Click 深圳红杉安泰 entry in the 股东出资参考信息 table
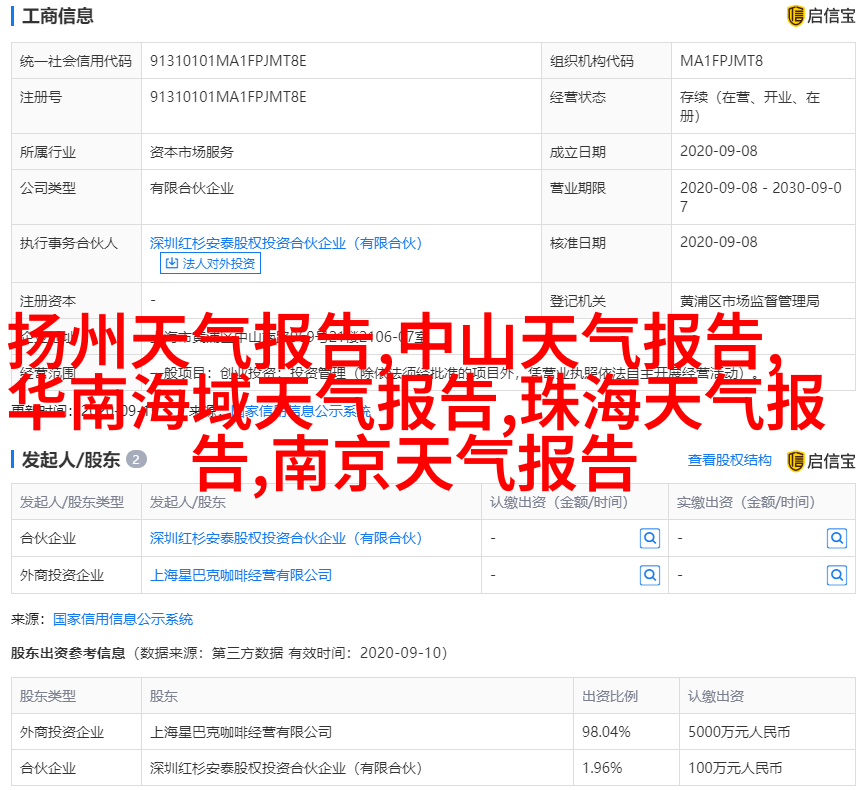 (286, 768)
